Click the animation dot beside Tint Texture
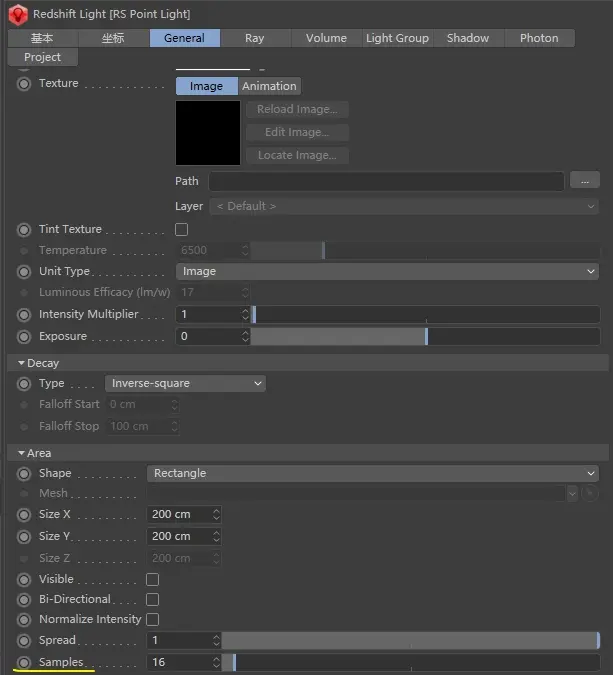Viewport: 613px width, 675px height. 24,230
